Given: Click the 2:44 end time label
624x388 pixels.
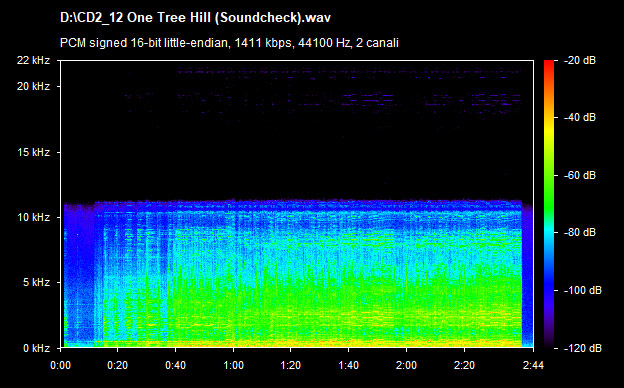Looking at the screenshot, I should tap(533, 365).
